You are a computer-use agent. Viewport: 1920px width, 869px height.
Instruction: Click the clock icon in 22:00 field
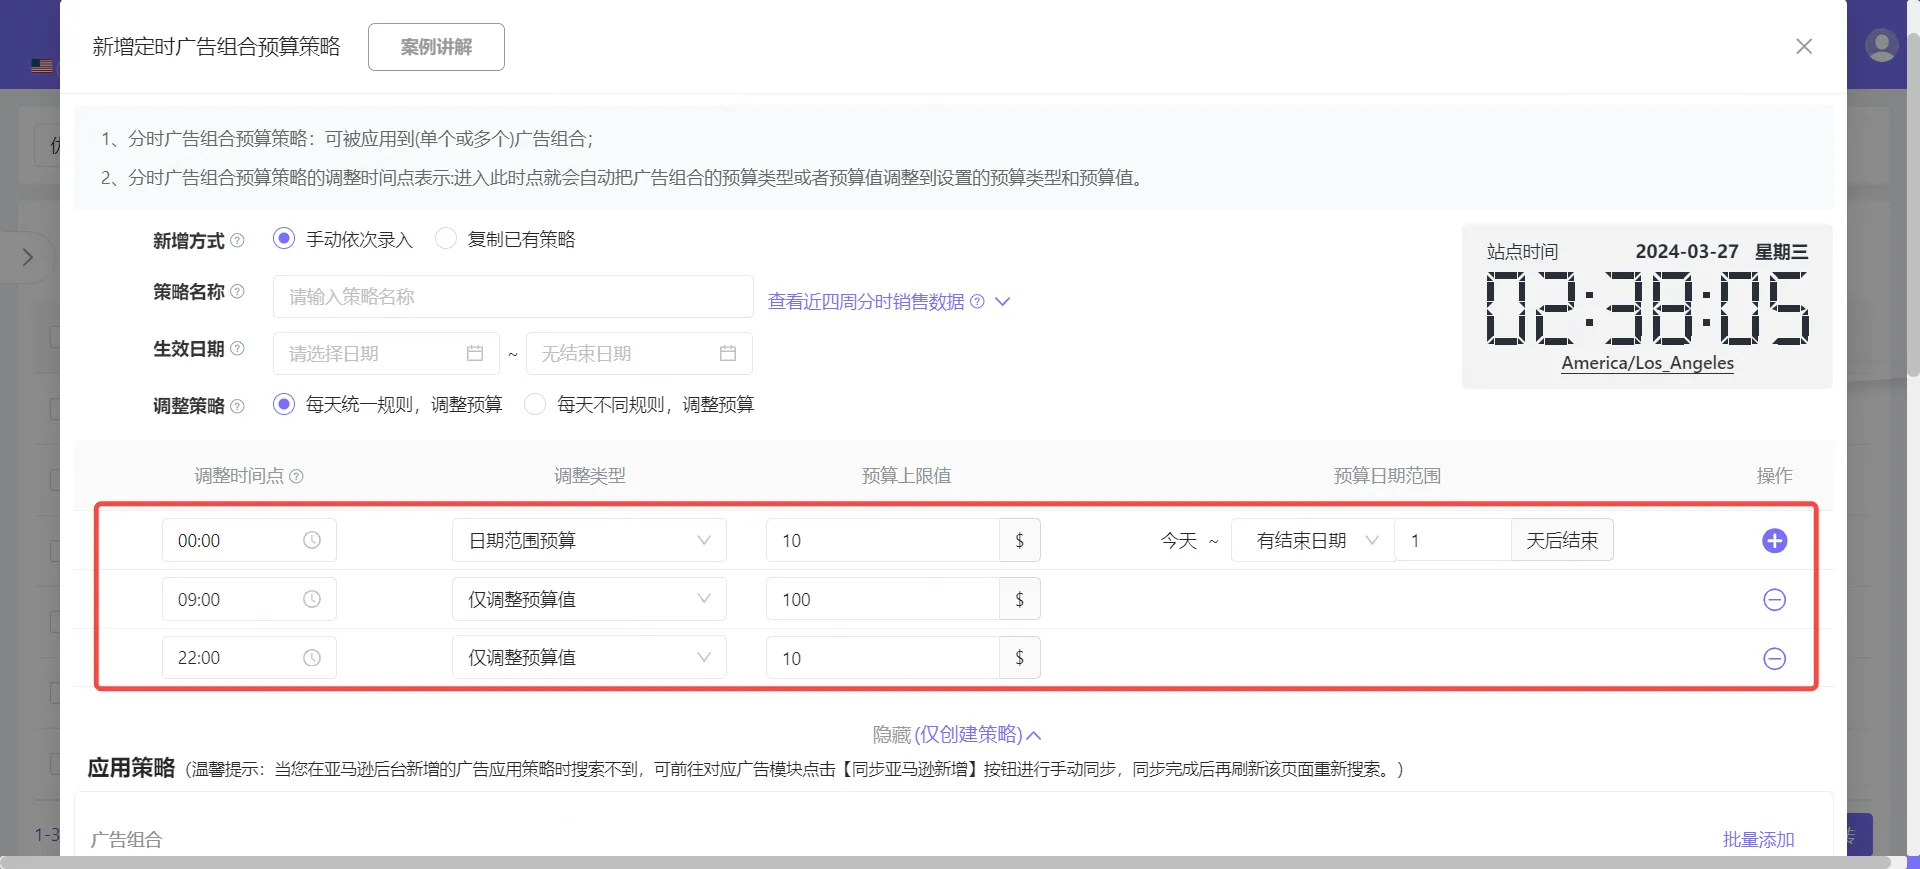pos(312,658)
